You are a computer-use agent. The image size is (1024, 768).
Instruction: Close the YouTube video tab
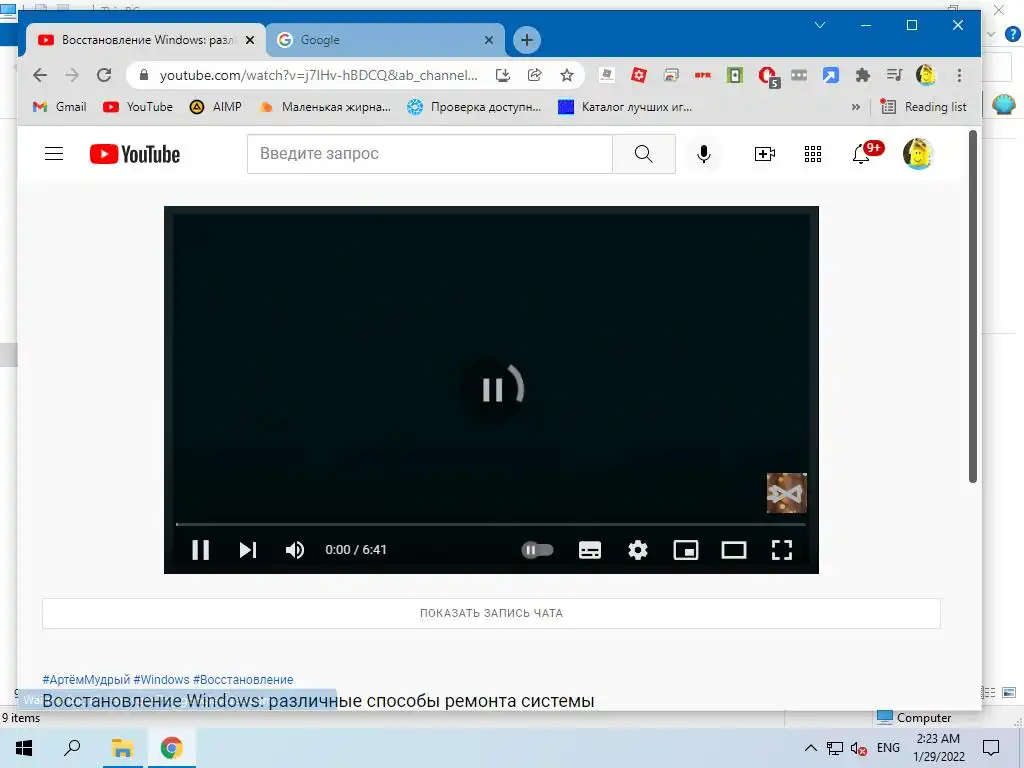coord(249,40)
